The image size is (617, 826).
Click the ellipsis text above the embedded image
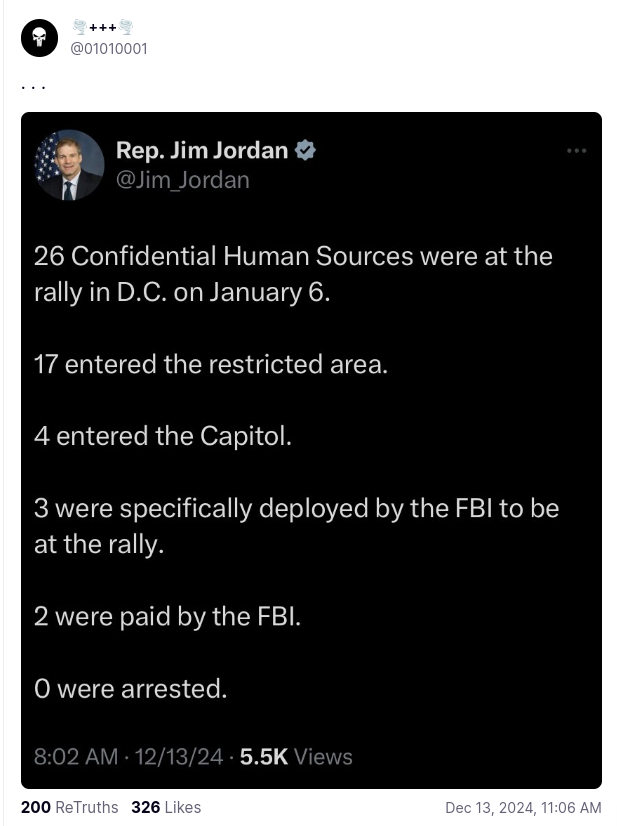click(33, 86)
